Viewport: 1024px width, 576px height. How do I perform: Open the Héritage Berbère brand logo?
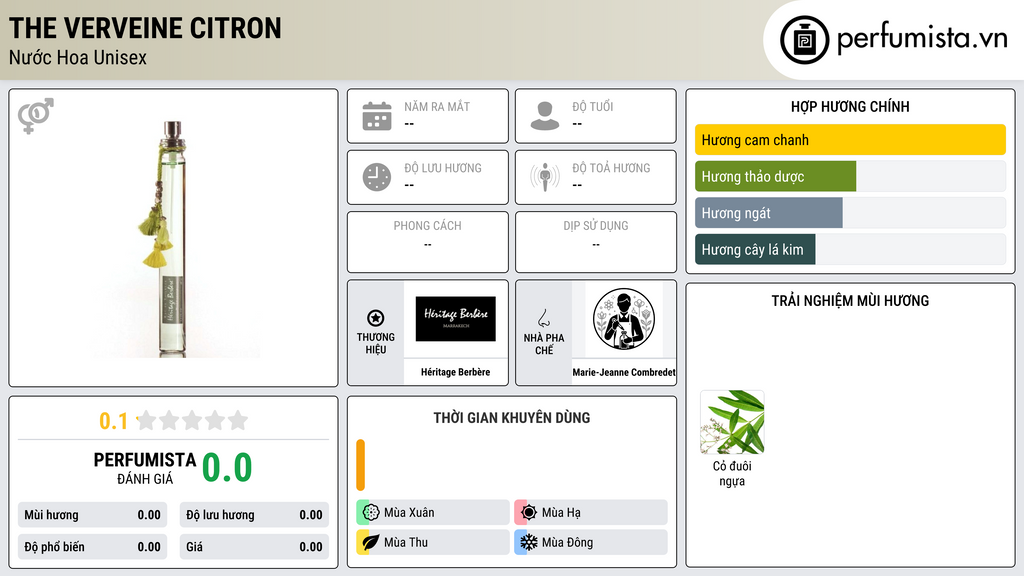pos(456,319)
